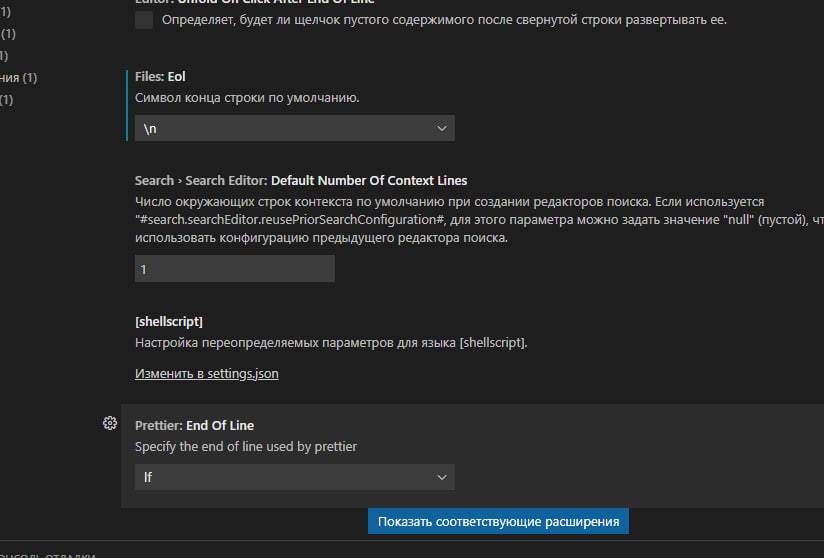Viewport: 824px width, 558px height.
Task: Open Prettier End Of Line dropdown showing lf
Action: point(295,477)
